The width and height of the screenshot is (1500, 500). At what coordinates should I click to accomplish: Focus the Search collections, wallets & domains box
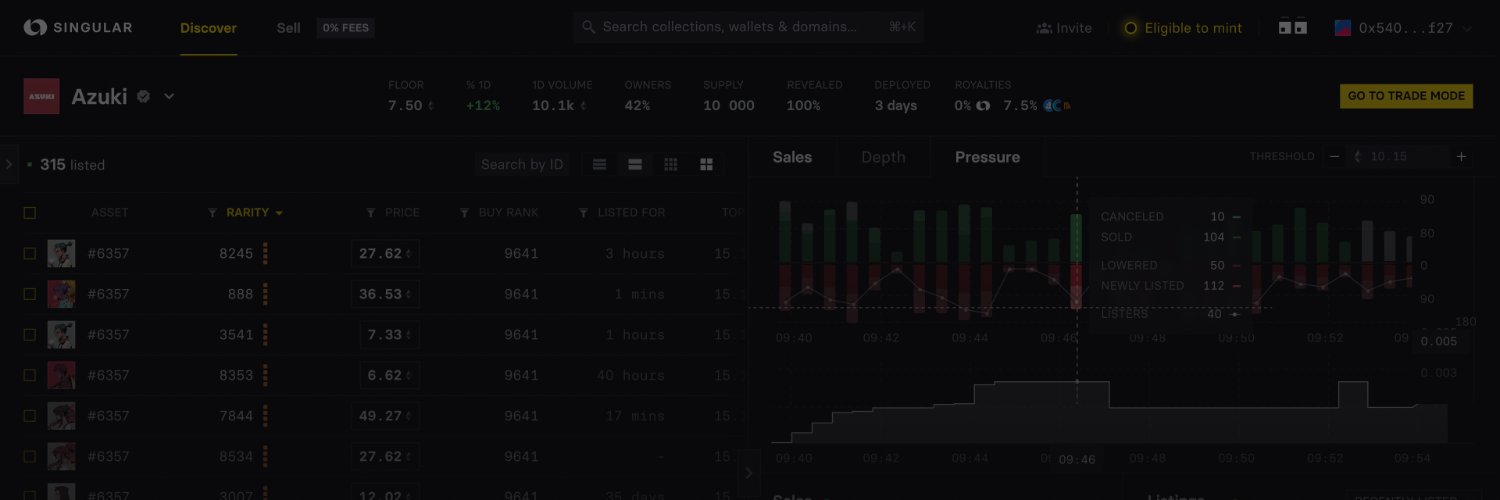click(749, 28)
